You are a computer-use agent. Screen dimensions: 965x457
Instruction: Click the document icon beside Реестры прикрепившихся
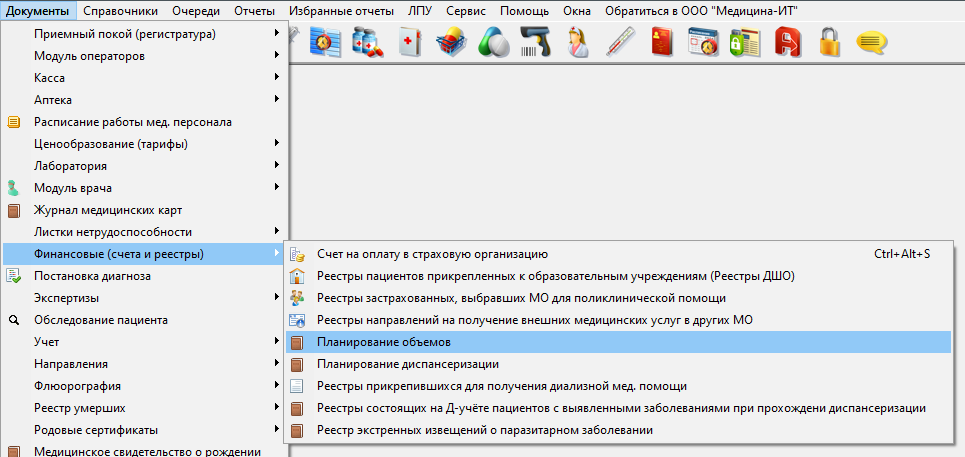click(x=297, y=386)
